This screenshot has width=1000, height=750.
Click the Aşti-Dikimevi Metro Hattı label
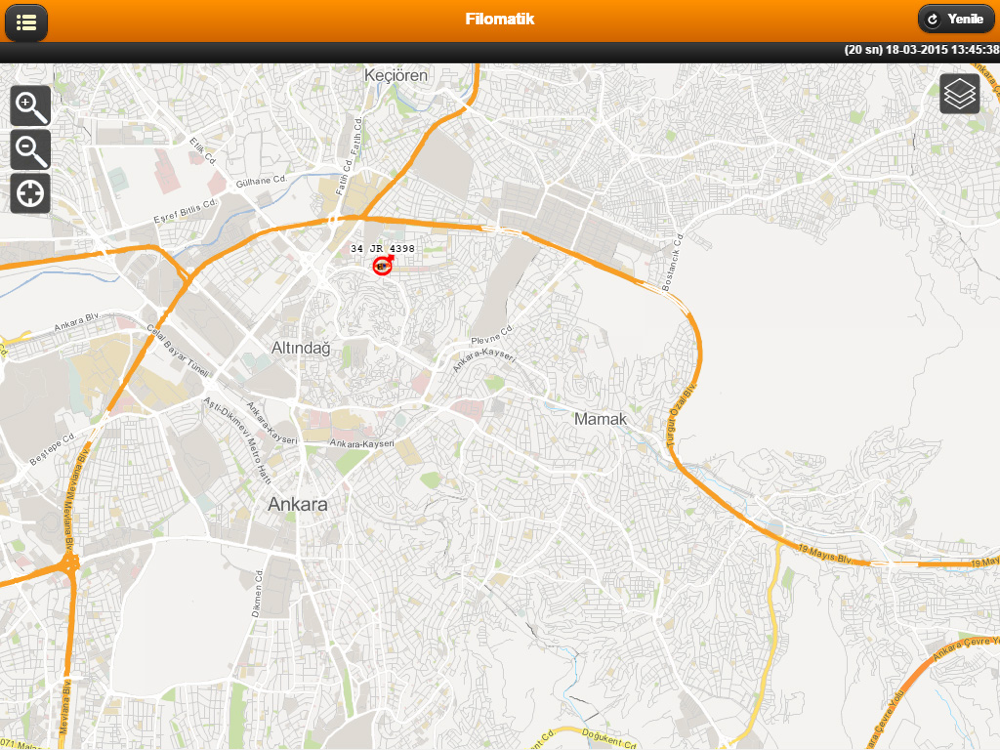tap(237, 439)
